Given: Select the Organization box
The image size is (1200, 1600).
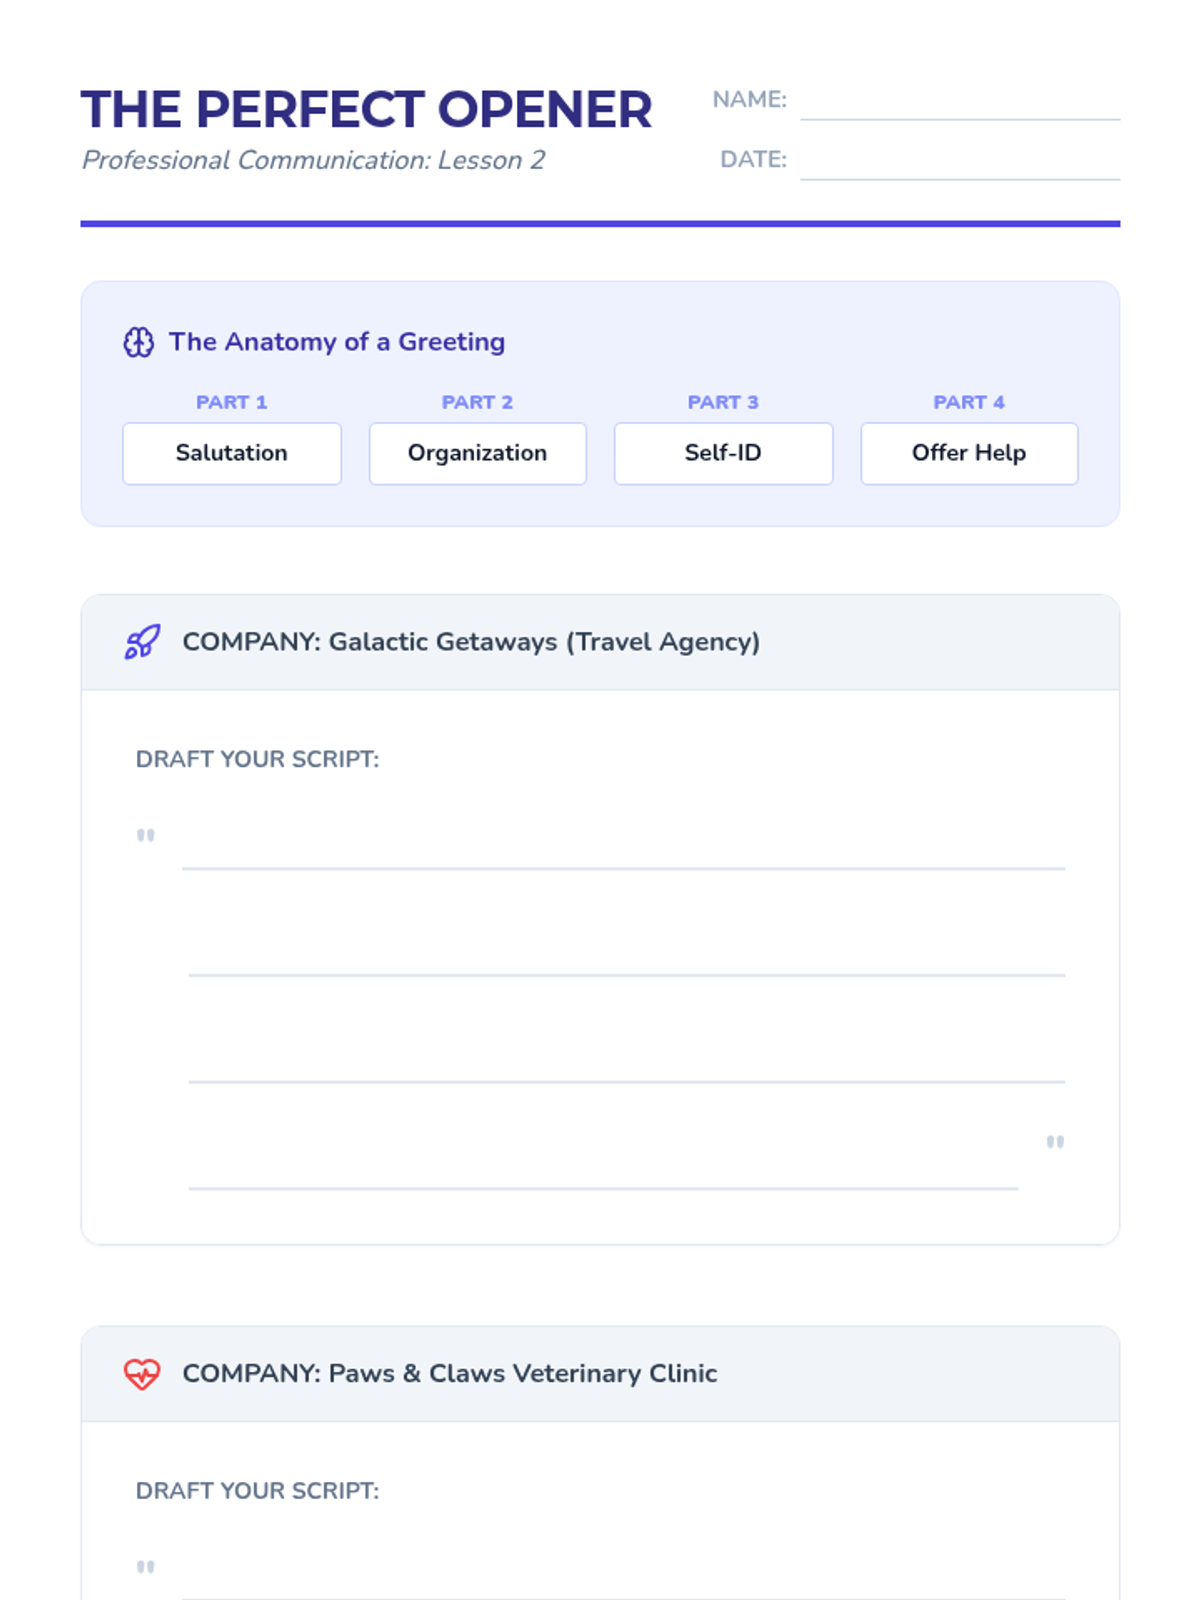Looking at the screenshot, I should pos(478,454).
